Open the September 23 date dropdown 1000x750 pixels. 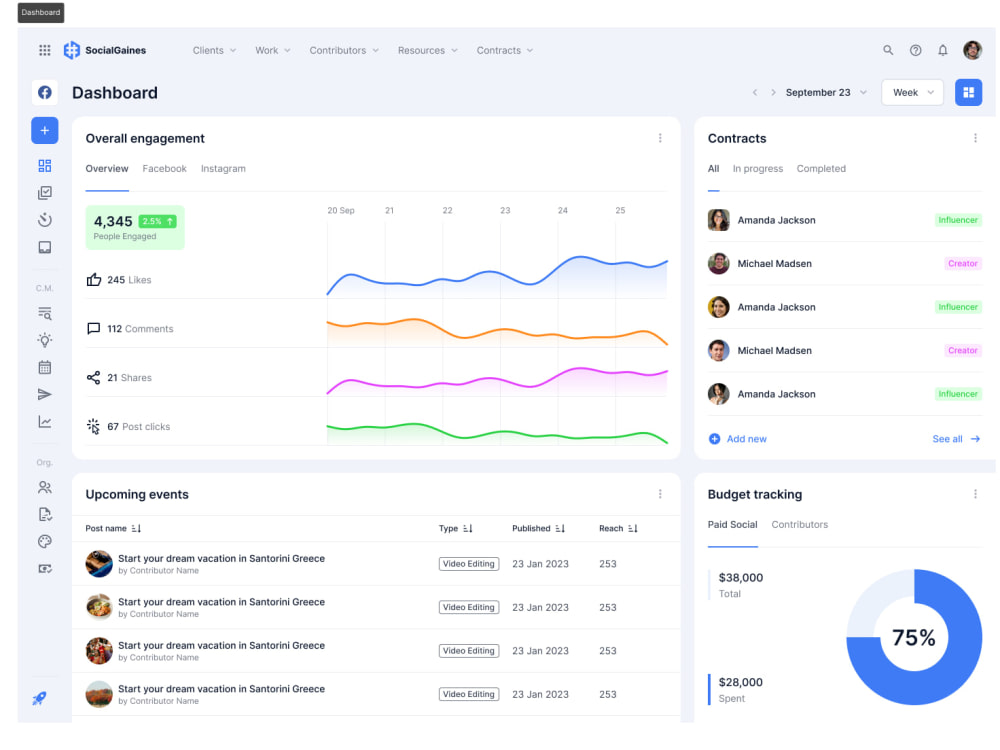coord(827,92)
